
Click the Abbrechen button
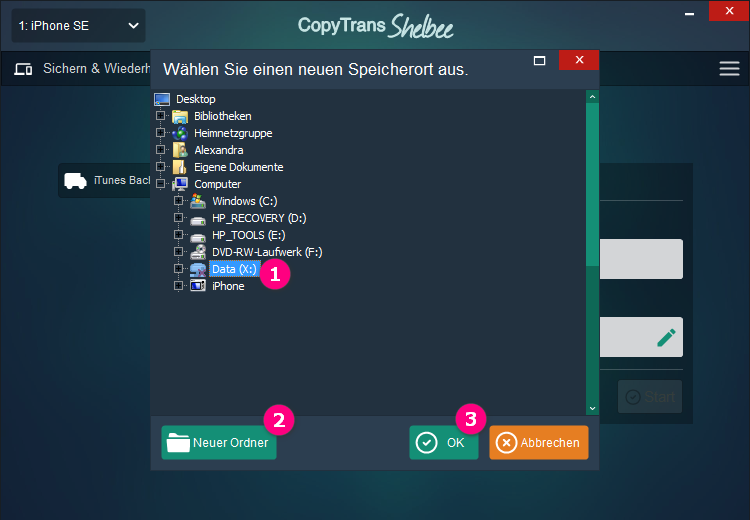[x=539, y=443]
